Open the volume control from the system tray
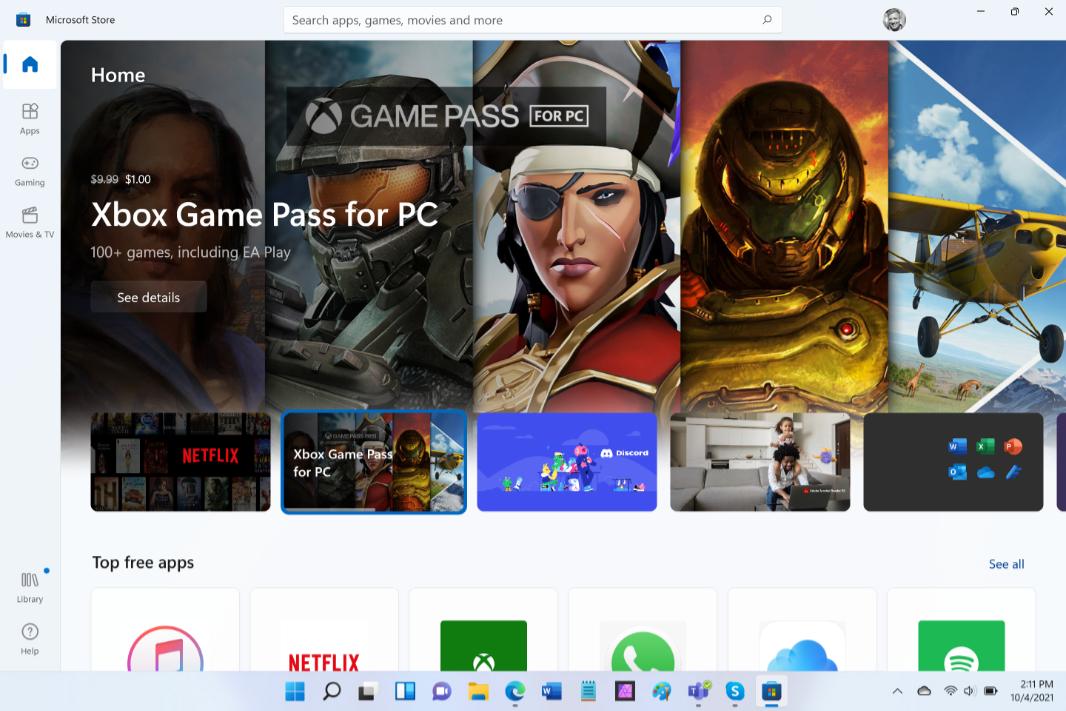This screenshot has height=711, width=1066. click(971, 690)
